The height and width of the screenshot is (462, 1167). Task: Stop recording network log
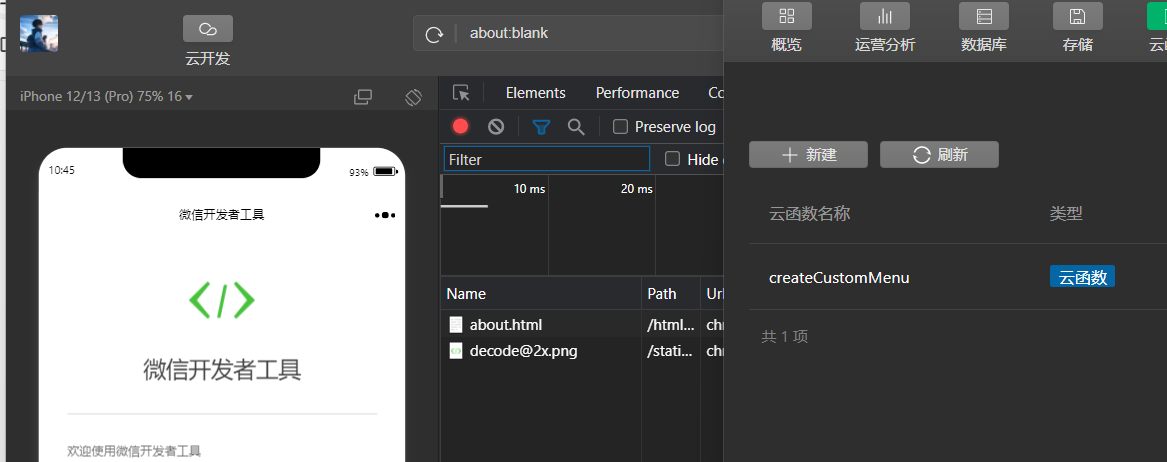tap(461, 126)
